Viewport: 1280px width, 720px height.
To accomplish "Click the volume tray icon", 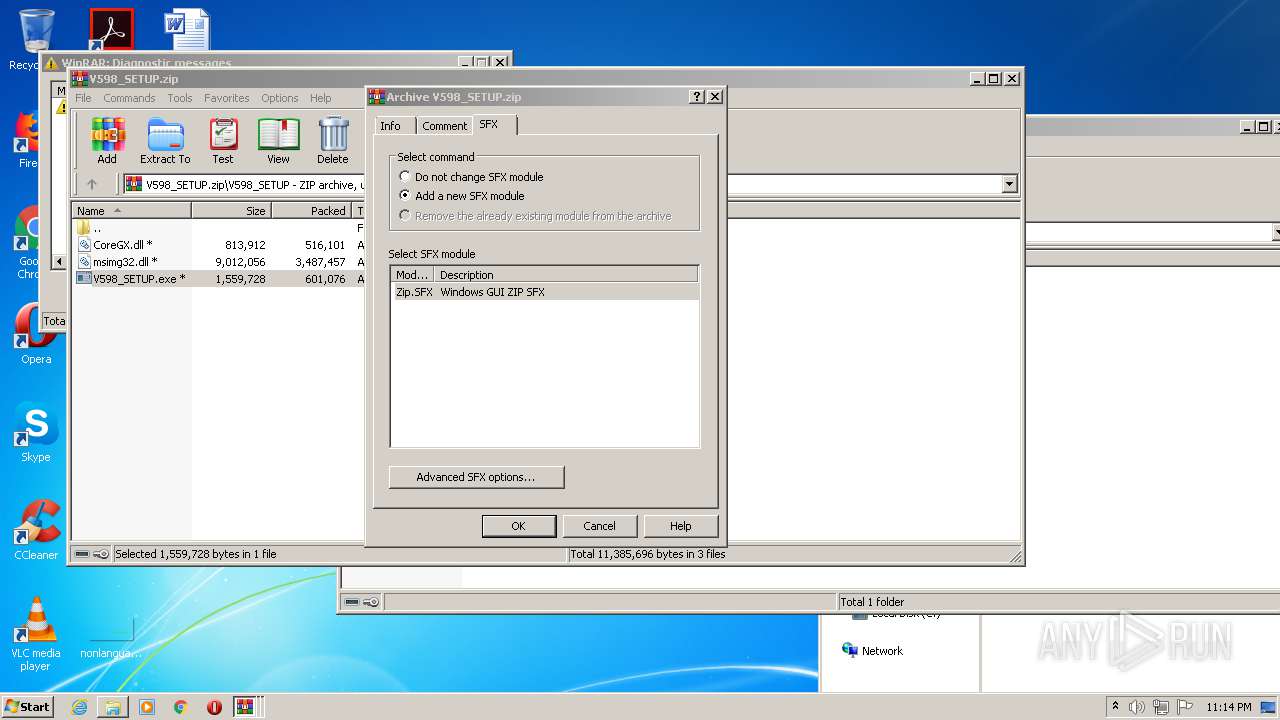I will (x=1137, y=707).
